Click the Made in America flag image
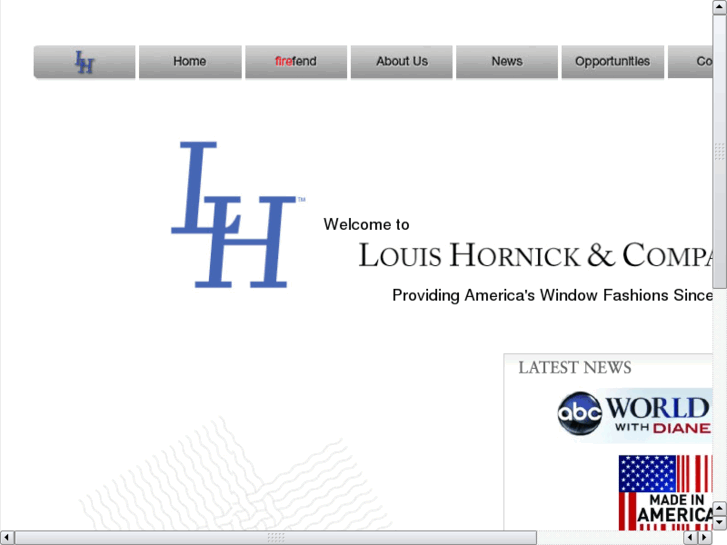 pos(665,493)
